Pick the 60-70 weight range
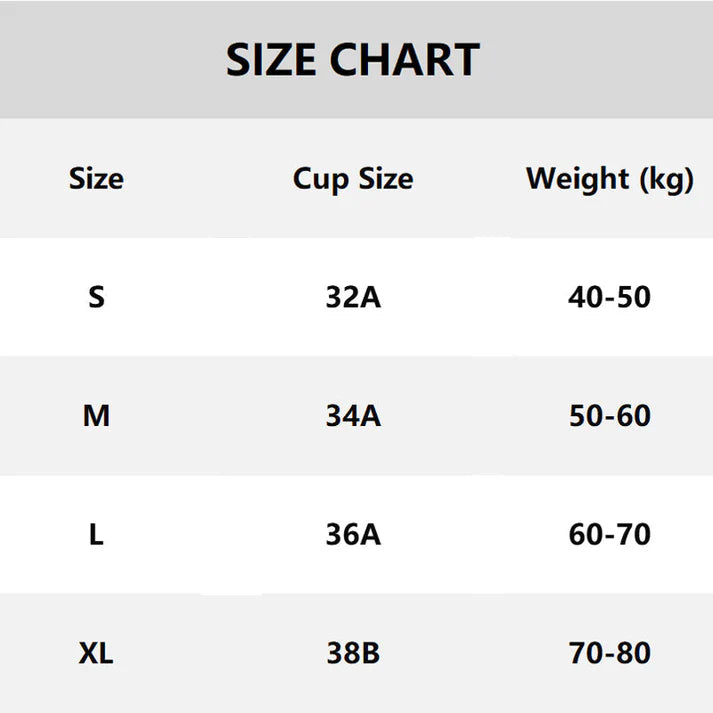This screenshot has width=713, height=713. [609, 535]
